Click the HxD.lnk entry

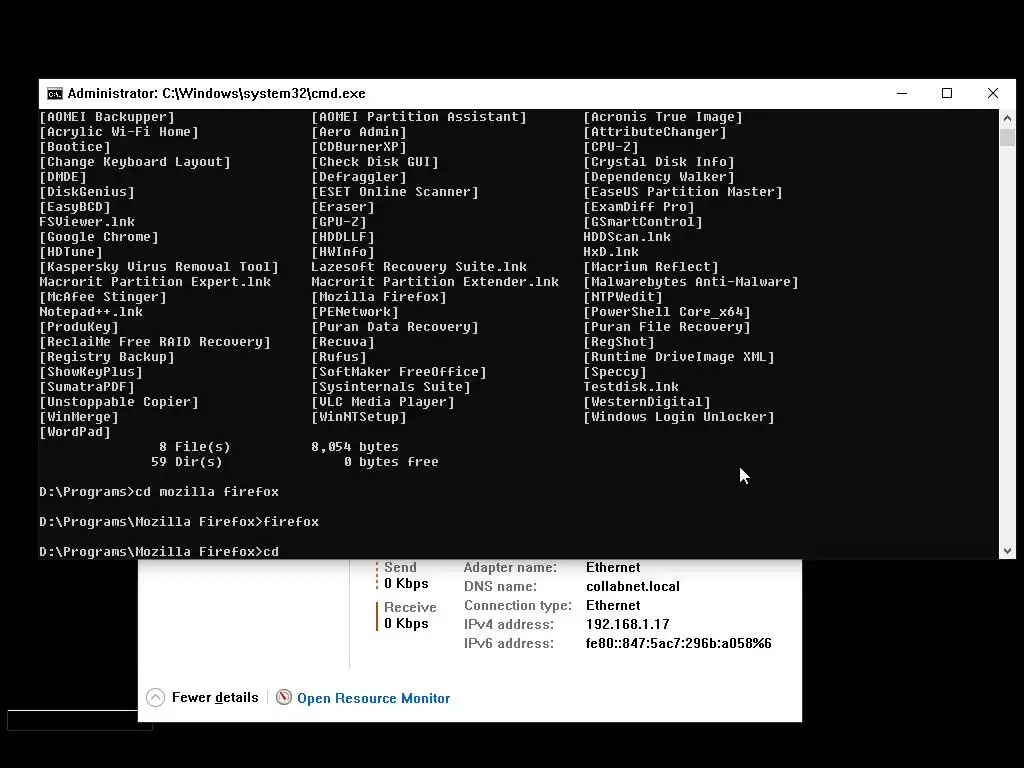click(611, 252)
